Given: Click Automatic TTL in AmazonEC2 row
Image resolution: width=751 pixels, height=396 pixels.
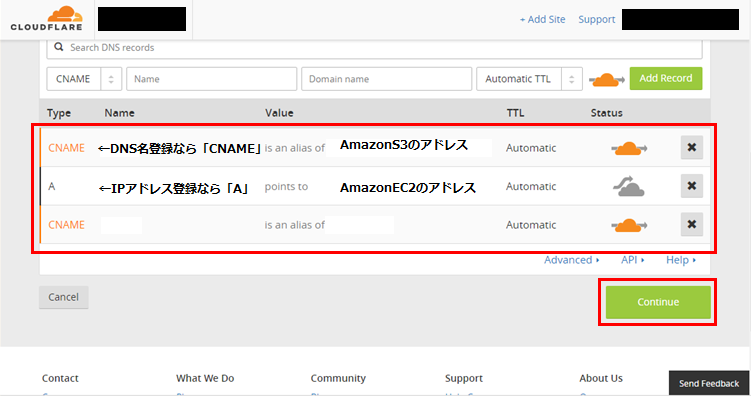Looking at the screenshot, I should [531, 186].
